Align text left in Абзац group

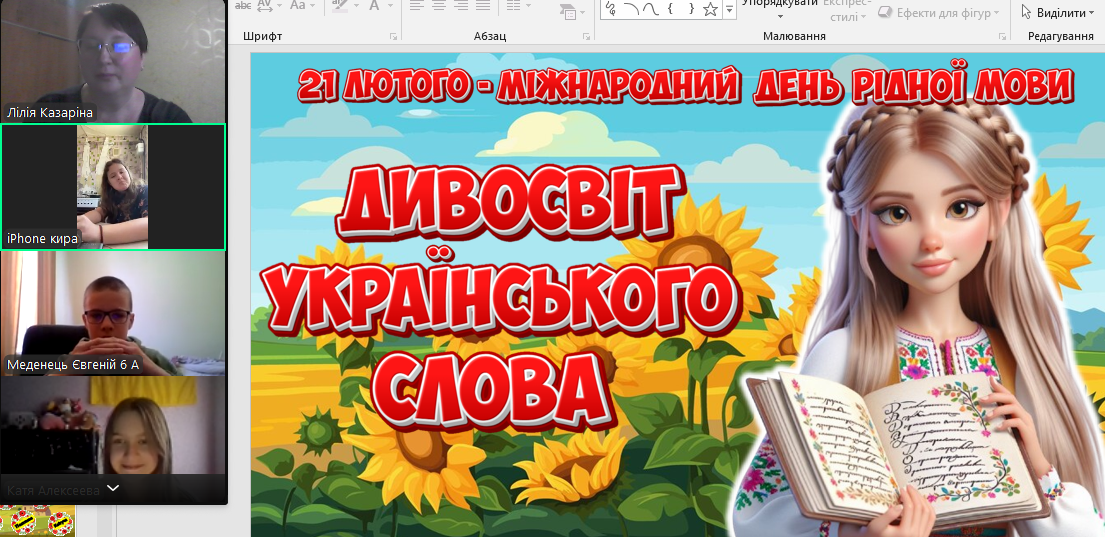[416, 6]
